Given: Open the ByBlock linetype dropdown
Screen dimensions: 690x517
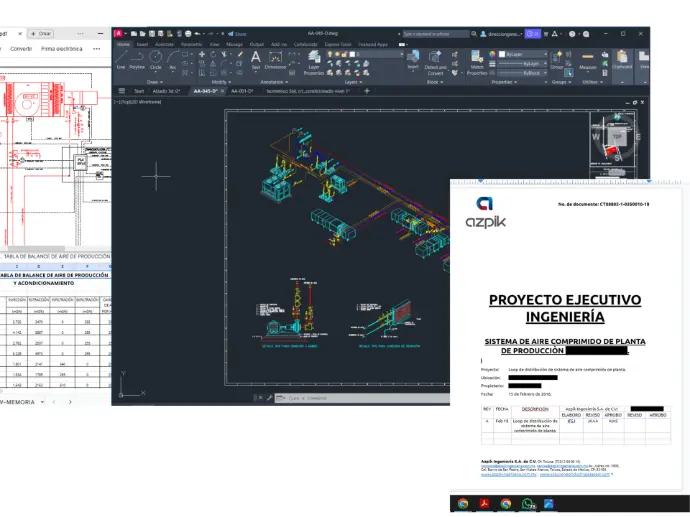Looking at the screenshot, I should pyautogui.click(x=524, y=73).
